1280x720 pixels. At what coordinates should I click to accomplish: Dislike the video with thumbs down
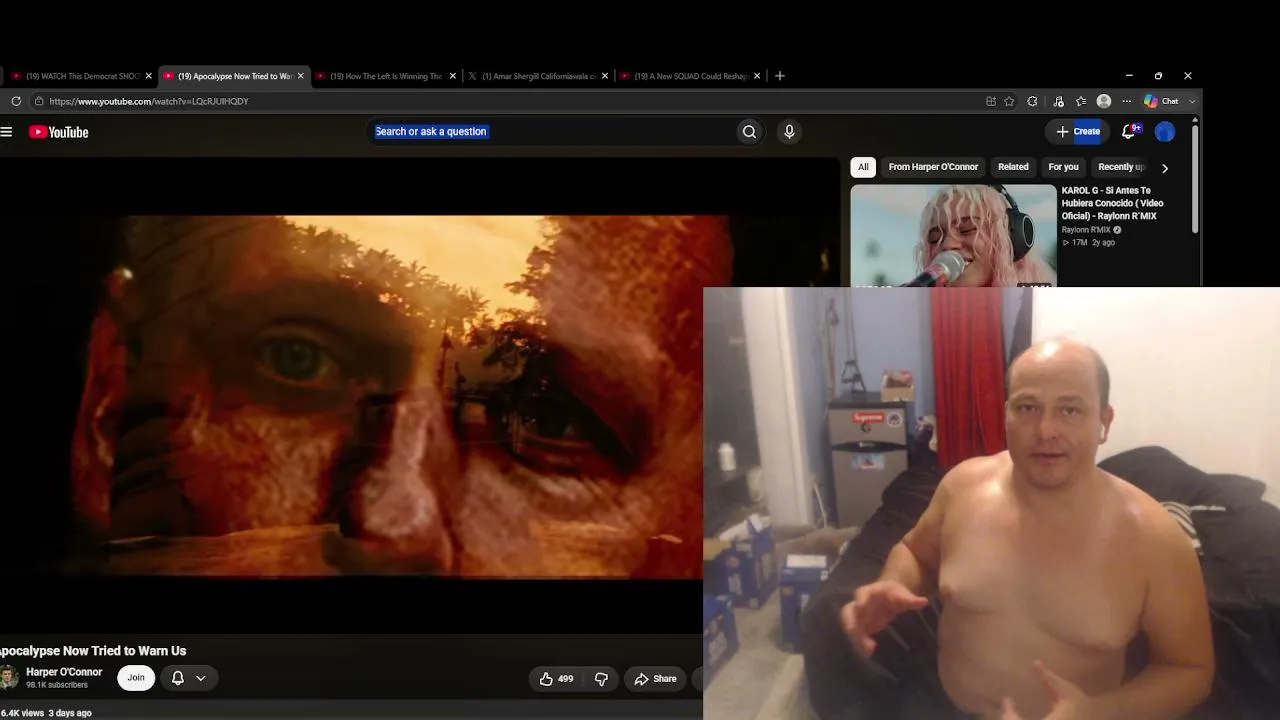(602, 679)
